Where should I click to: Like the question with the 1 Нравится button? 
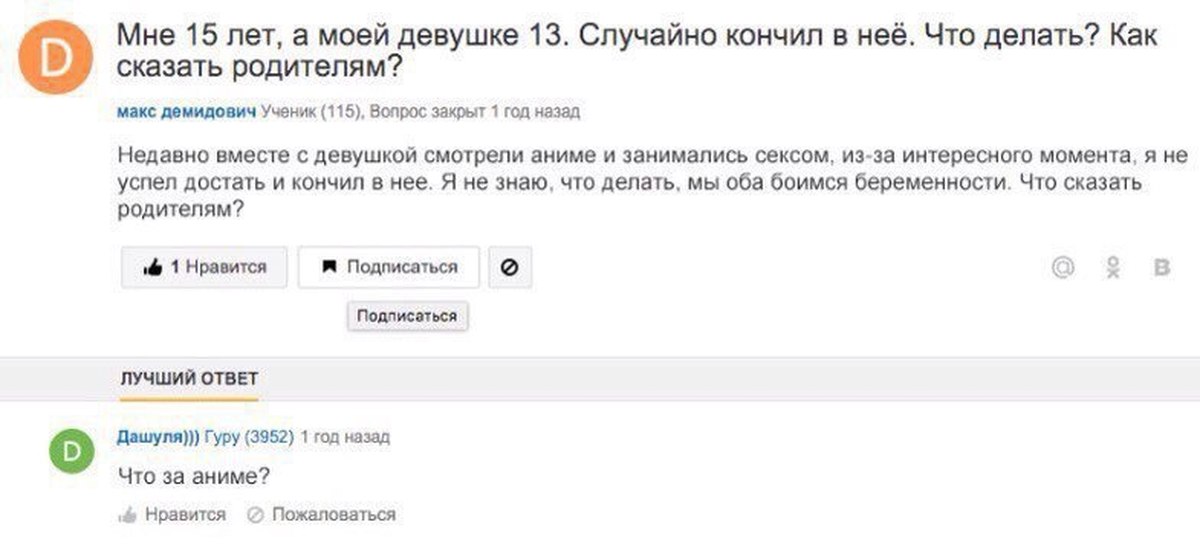click(204, 267)
